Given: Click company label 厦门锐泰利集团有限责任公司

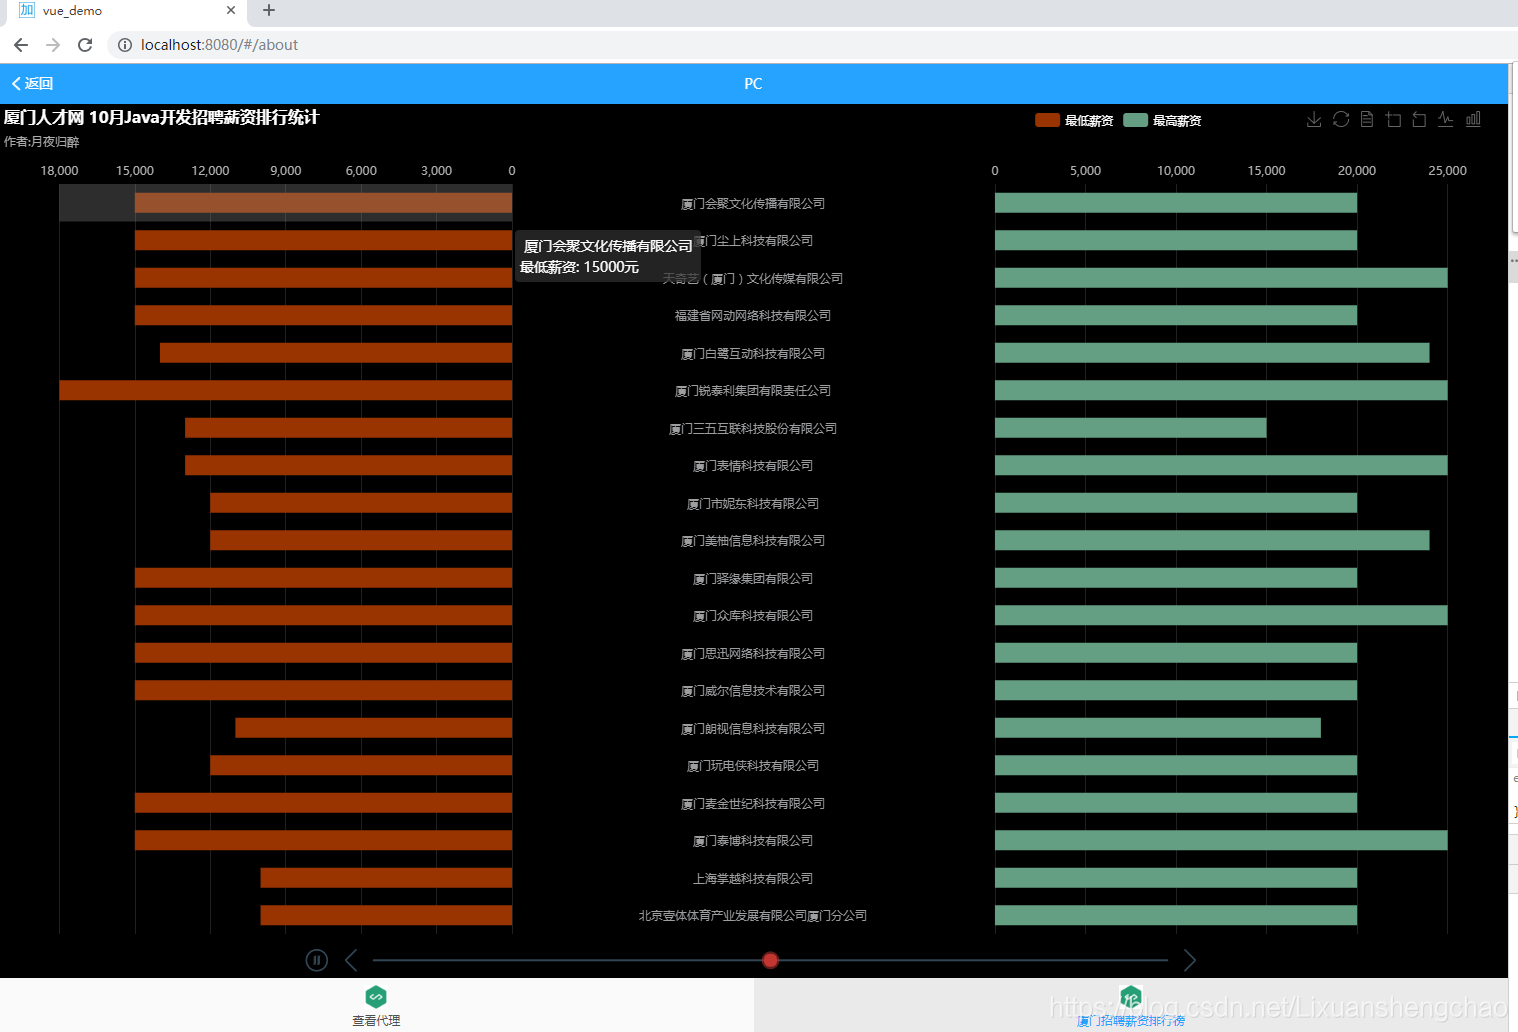Looking at the screenshot, I should [753, 391].
